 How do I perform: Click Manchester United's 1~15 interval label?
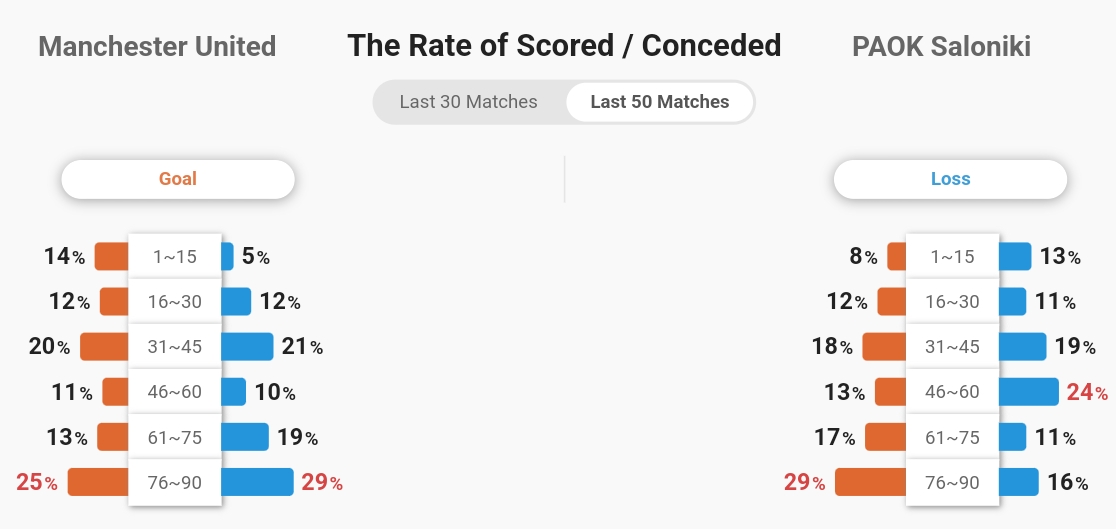point(175,257)
